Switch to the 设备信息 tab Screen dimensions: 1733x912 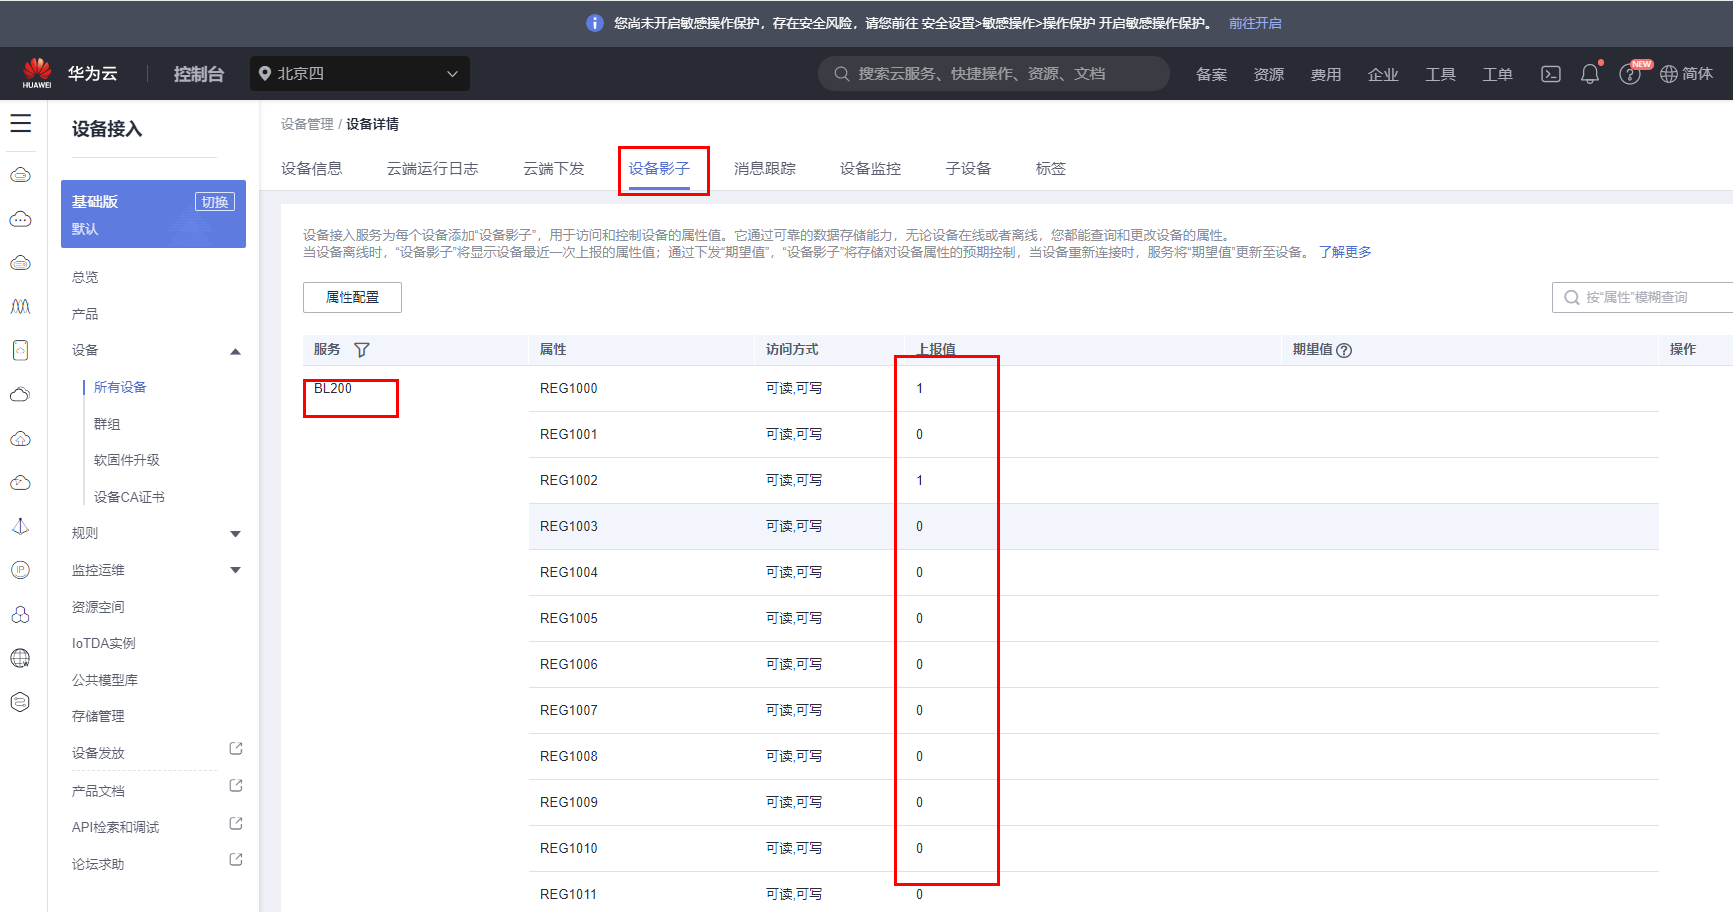click(312, 169)
